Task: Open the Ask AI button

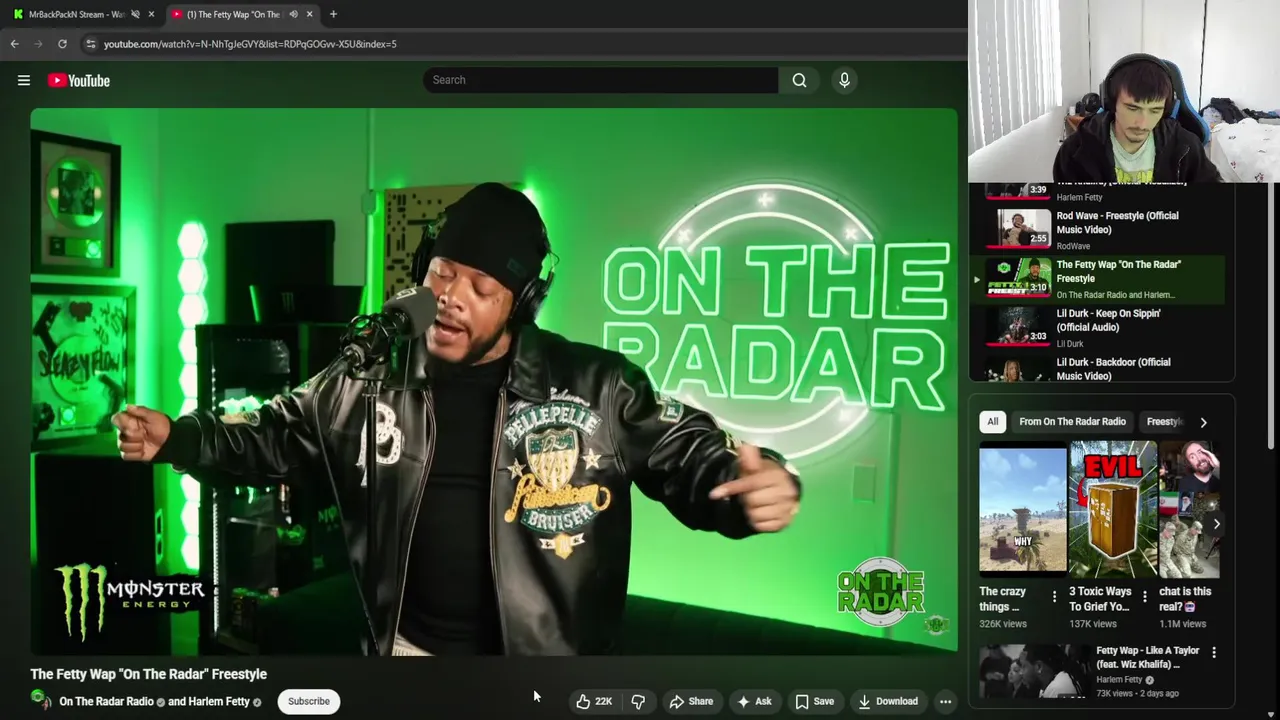Action: point(754,701)
